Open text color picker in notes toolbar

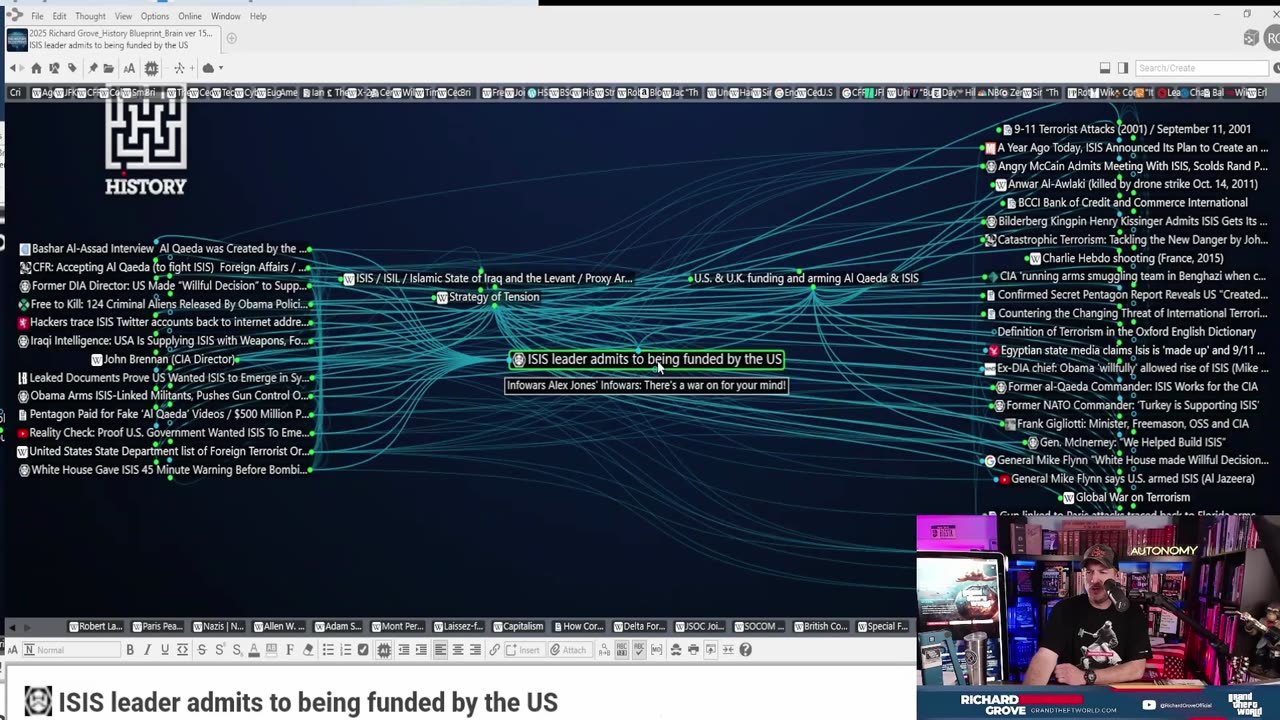point(254,650)
